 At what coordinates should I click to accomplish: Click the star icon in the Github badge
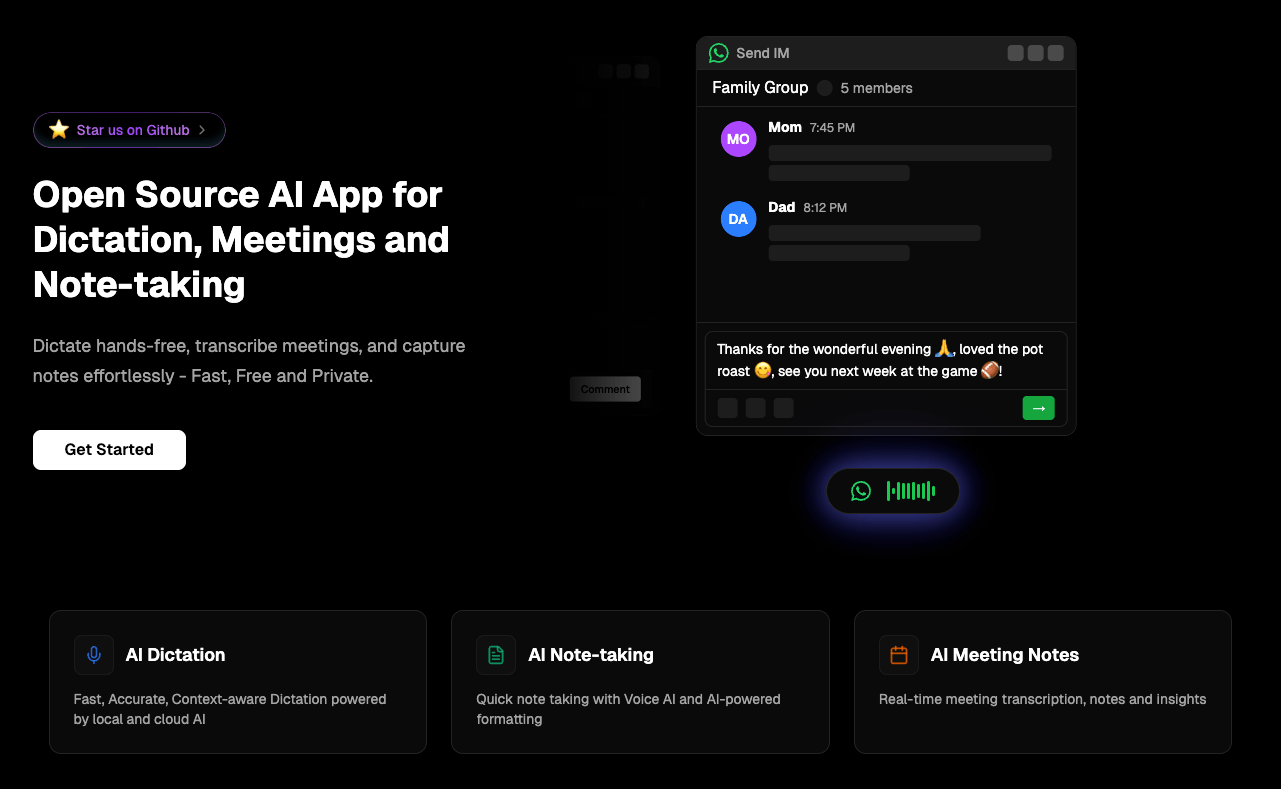point(59,130)
